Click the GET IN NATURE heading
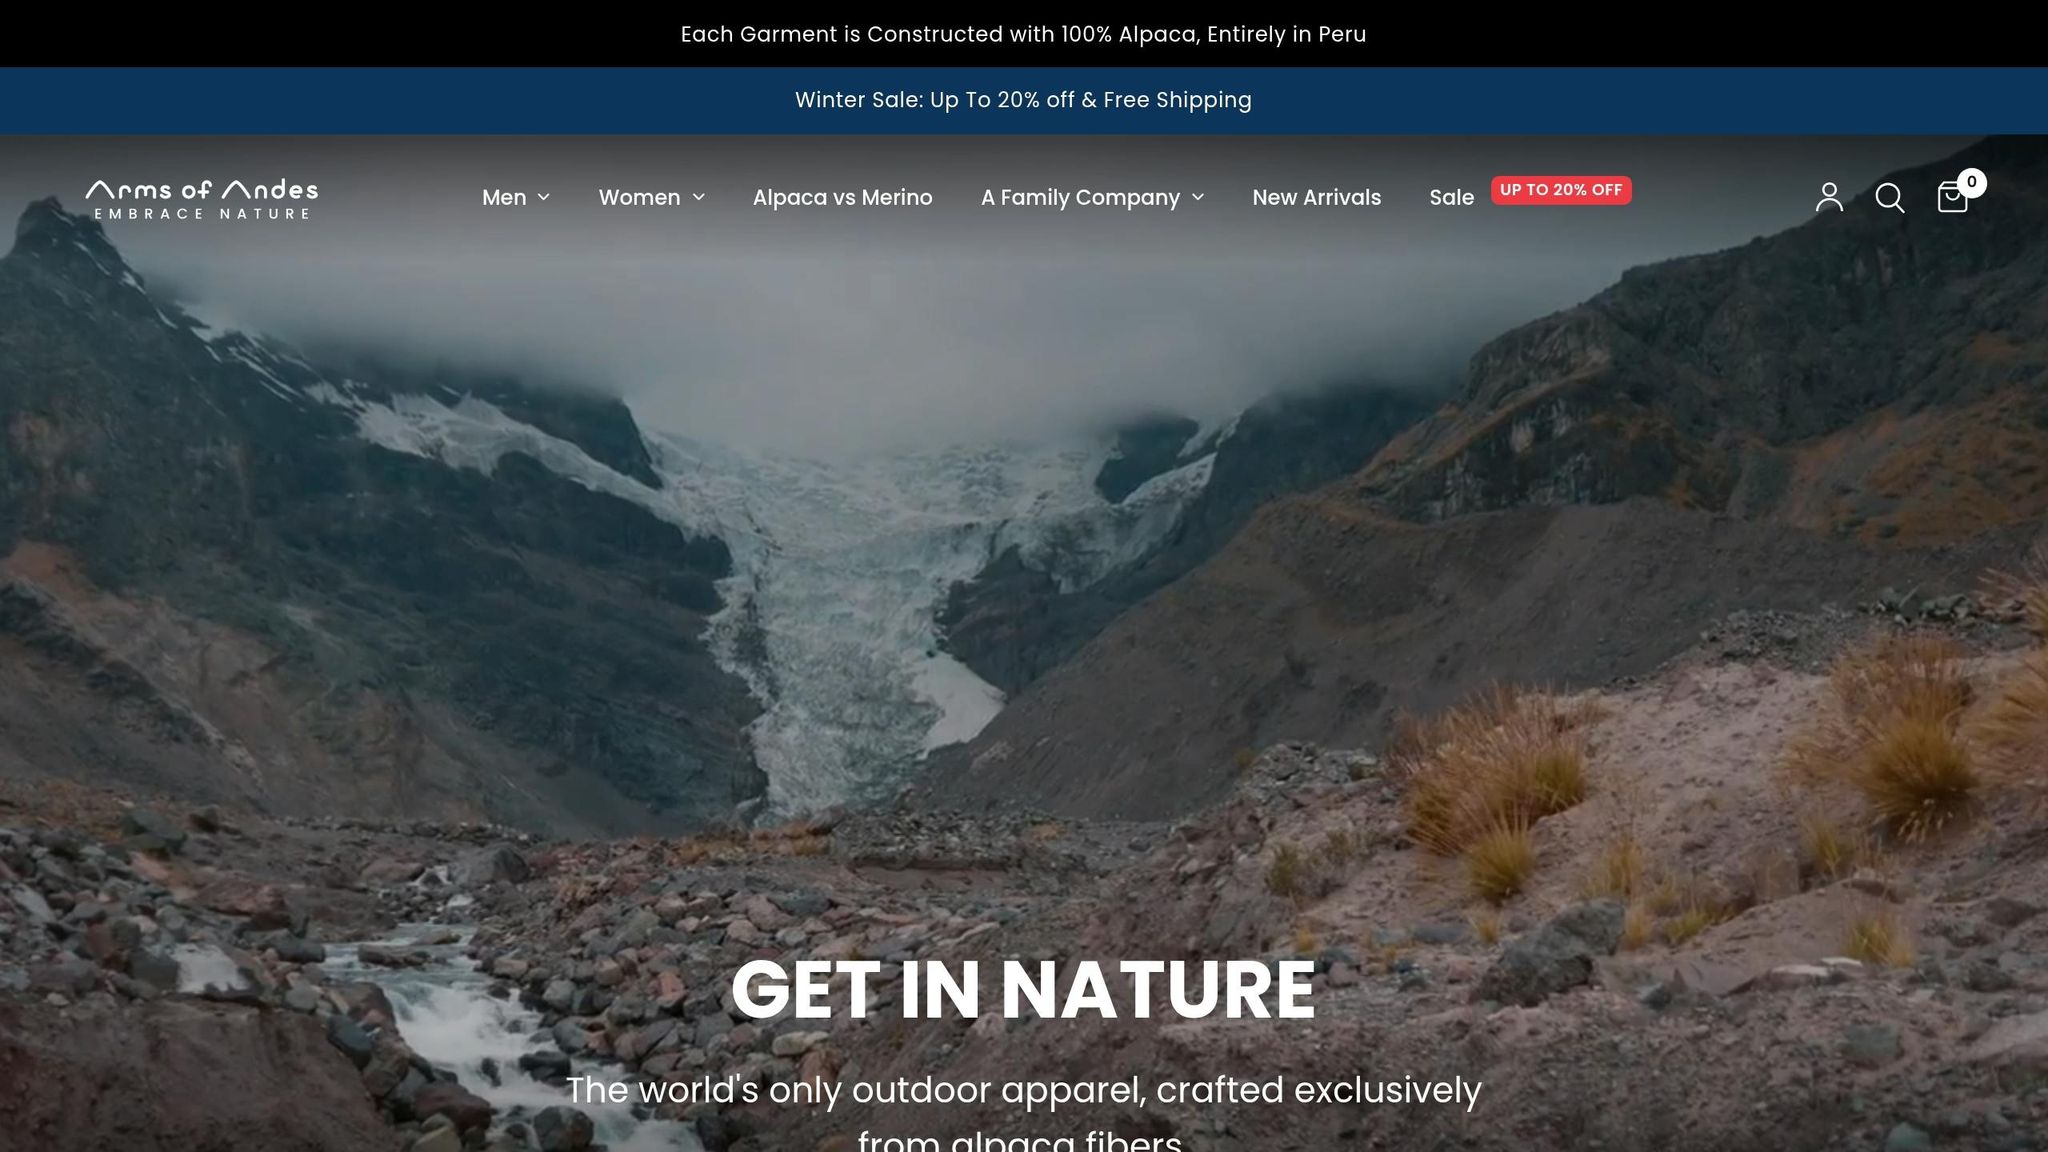This screenshot has height=1152, width=2048. [1023, 989]
